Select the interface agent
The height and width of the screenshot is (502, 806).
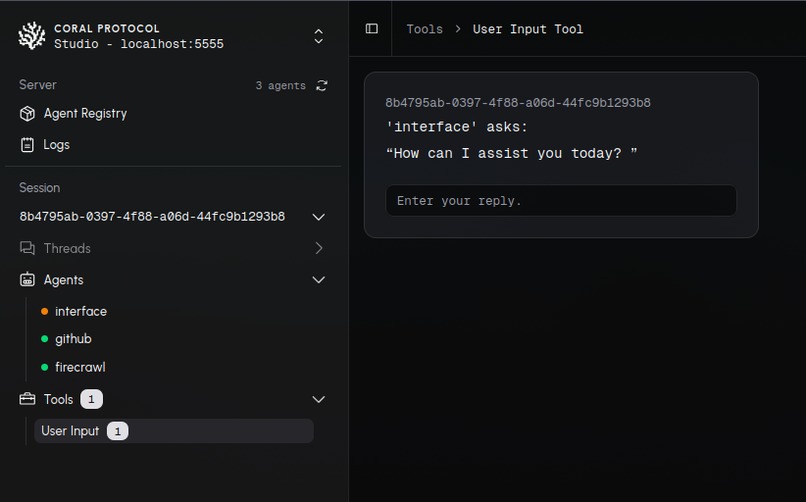tap(81, 311)
